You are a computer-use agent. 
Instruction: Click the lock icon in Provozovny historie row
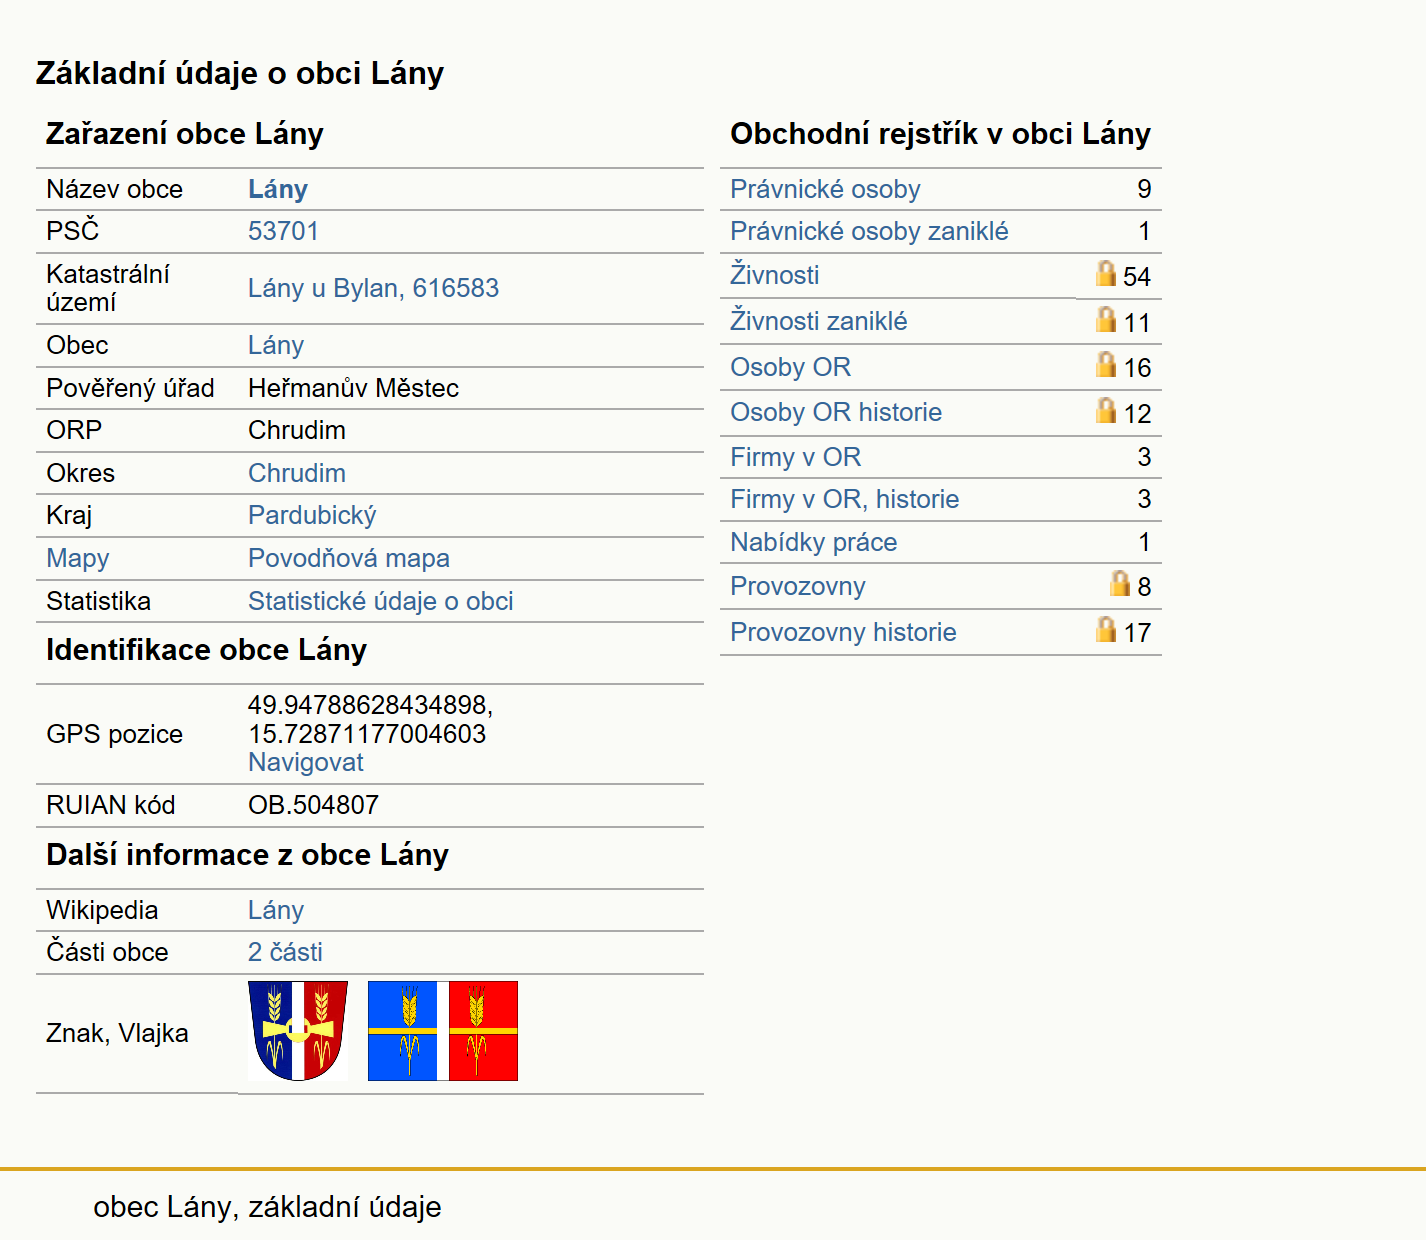1105,629
